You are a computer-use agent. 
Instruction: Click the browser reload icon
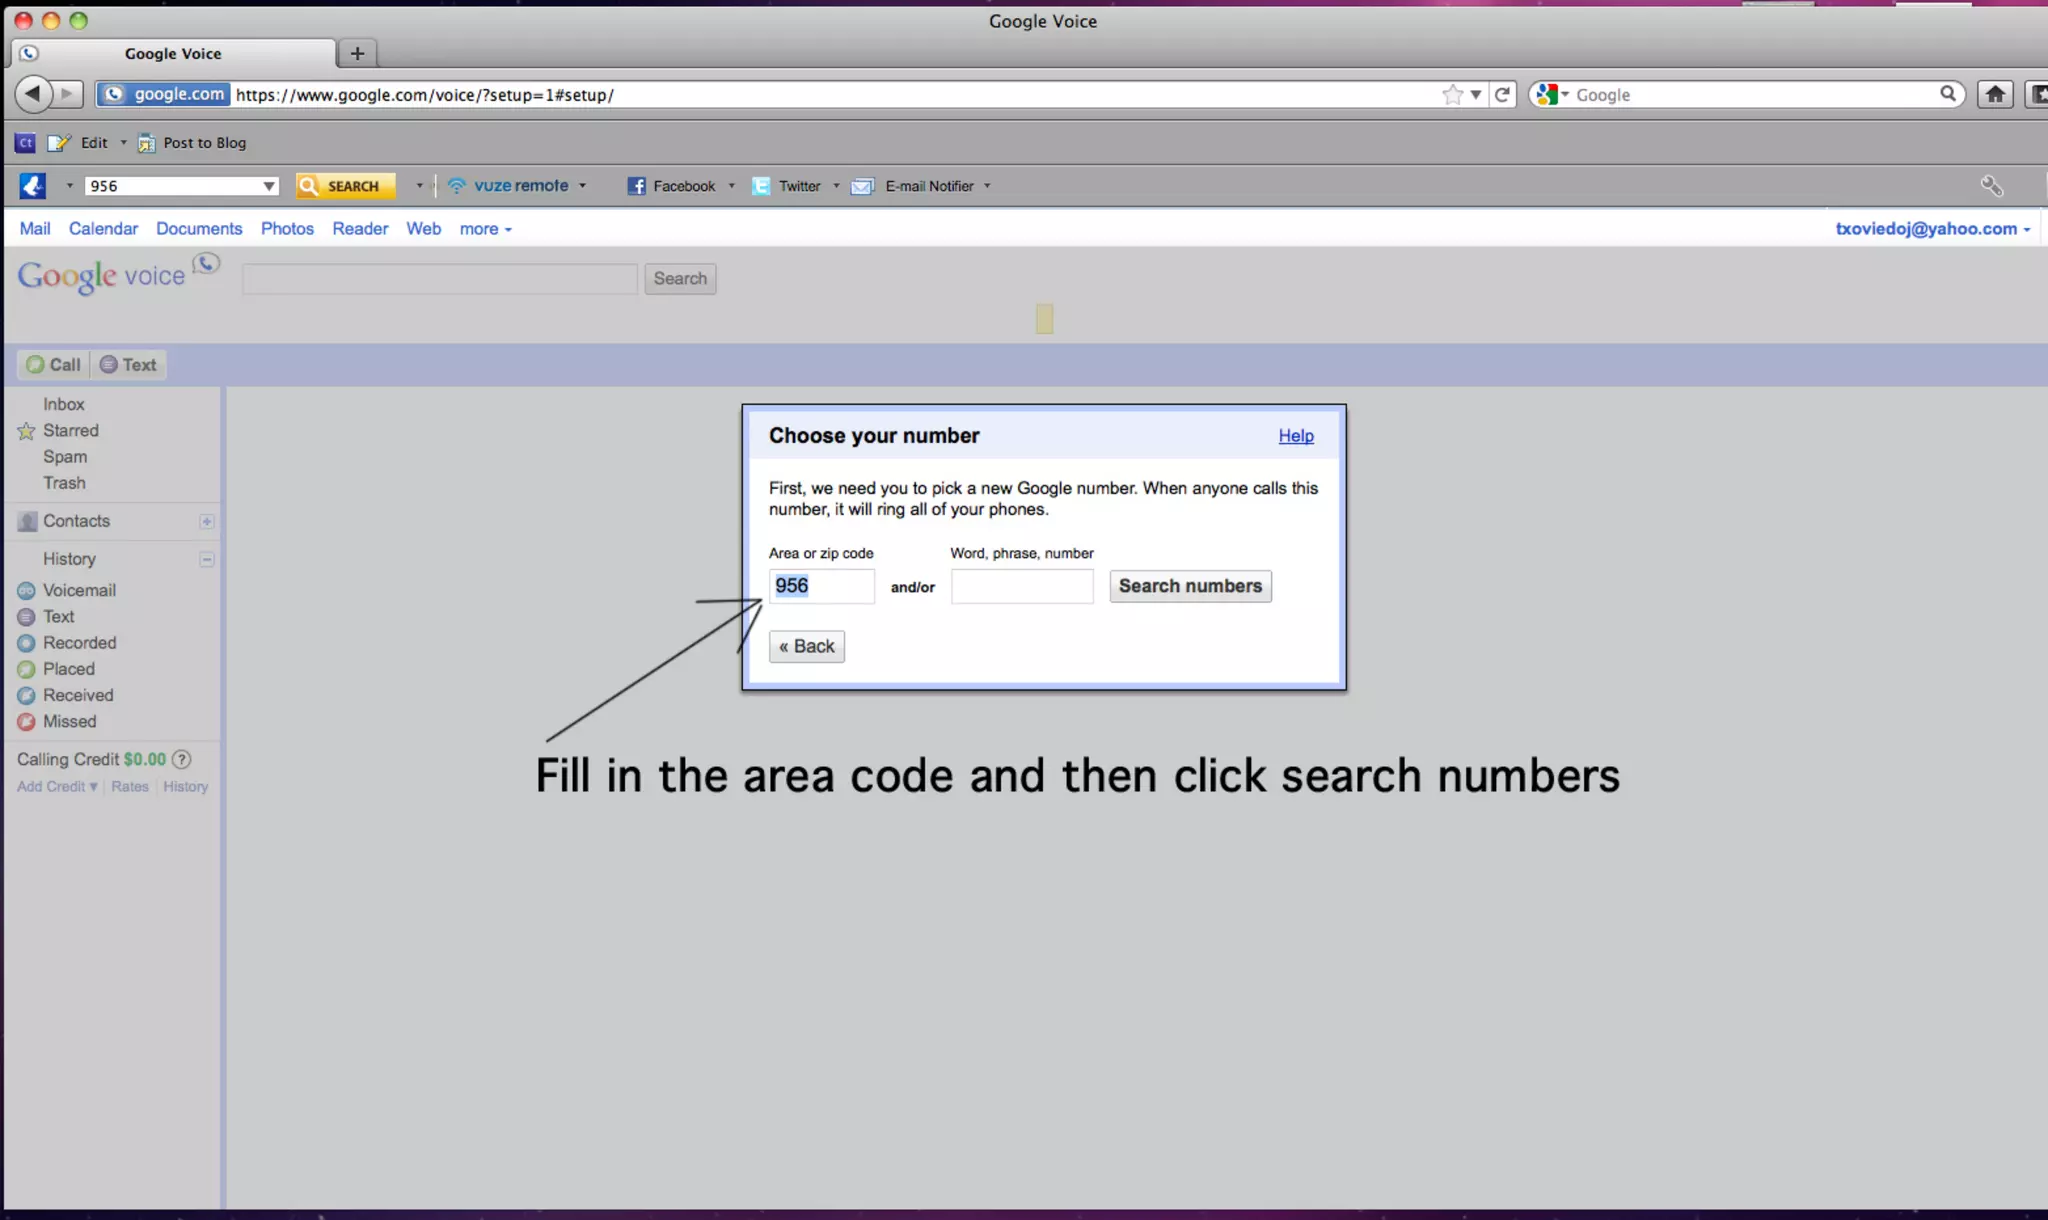(x=1502, y=94)
